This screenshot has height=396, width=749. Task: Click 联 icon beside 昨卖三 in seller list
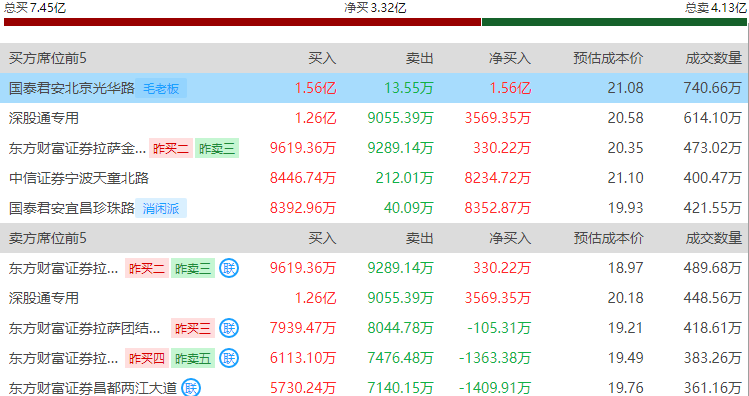pyautogui.click(x=229, y=268)
